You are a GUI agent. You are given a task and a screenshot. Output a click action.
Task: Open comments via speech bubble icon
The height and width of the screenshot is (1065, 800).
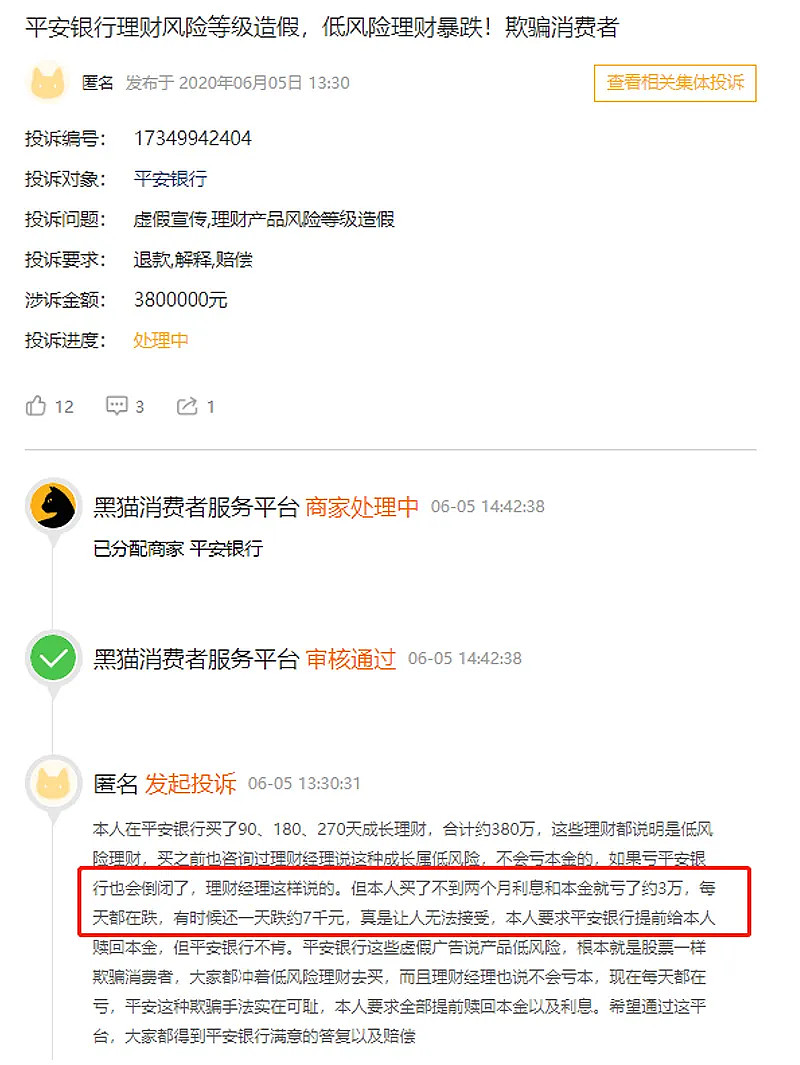click(x=117, y=405)
